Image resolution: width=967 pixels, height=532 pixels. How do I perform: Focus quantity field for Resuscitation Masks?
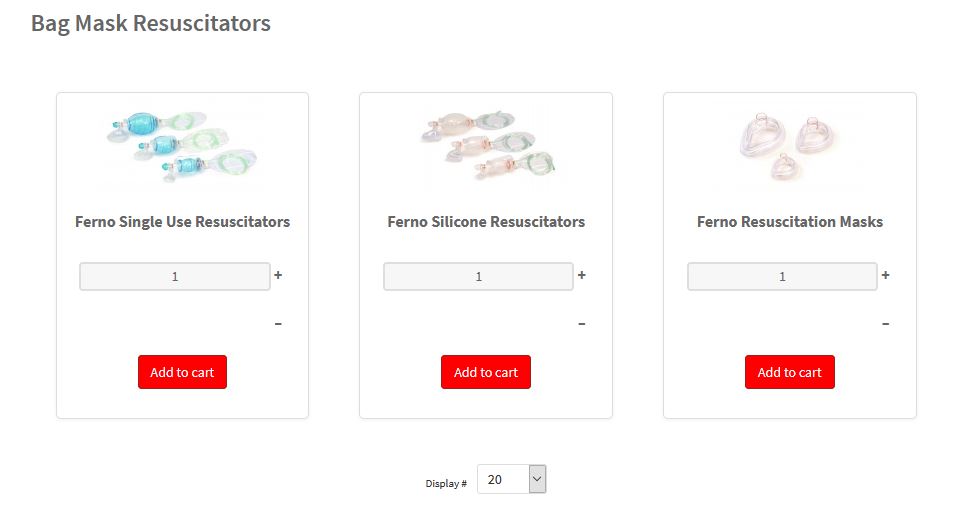[x=783, y=276]
